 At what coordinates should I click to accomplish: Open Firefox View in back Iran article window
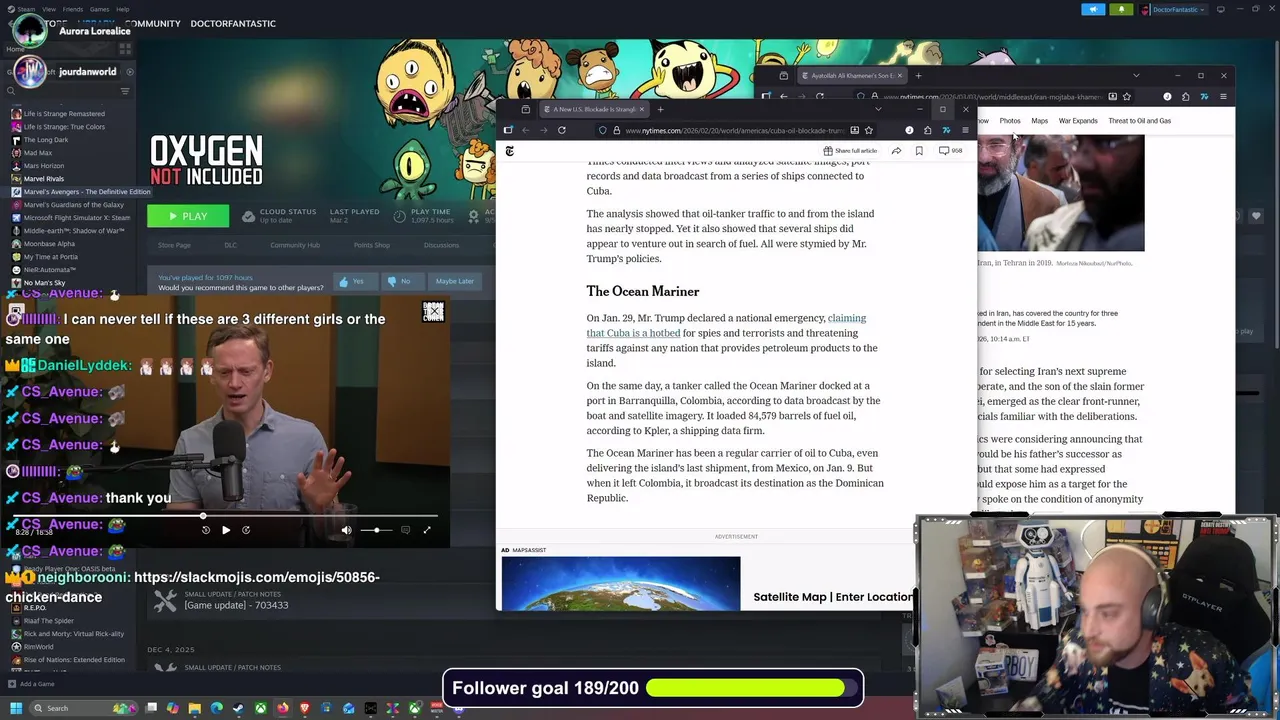tap(783, 76)
